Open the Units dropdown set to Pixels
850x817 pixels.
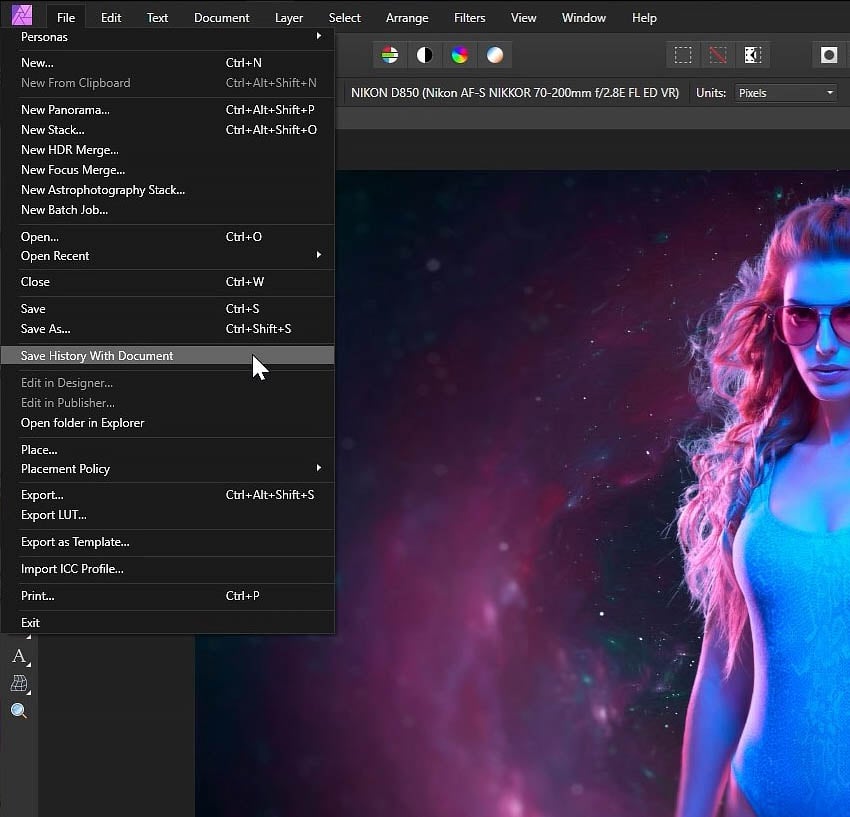785,92
